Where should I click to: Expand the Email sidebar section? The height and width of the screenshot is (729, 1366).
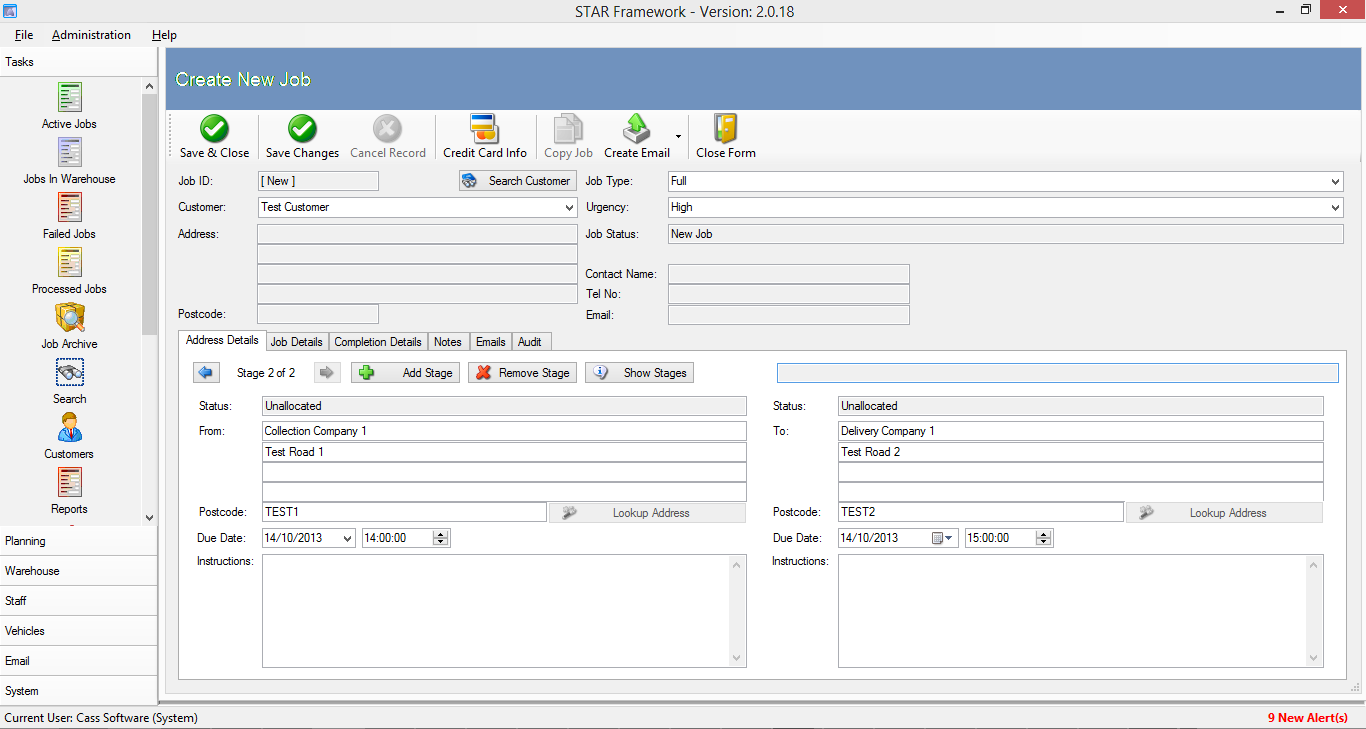pos(78,661)
